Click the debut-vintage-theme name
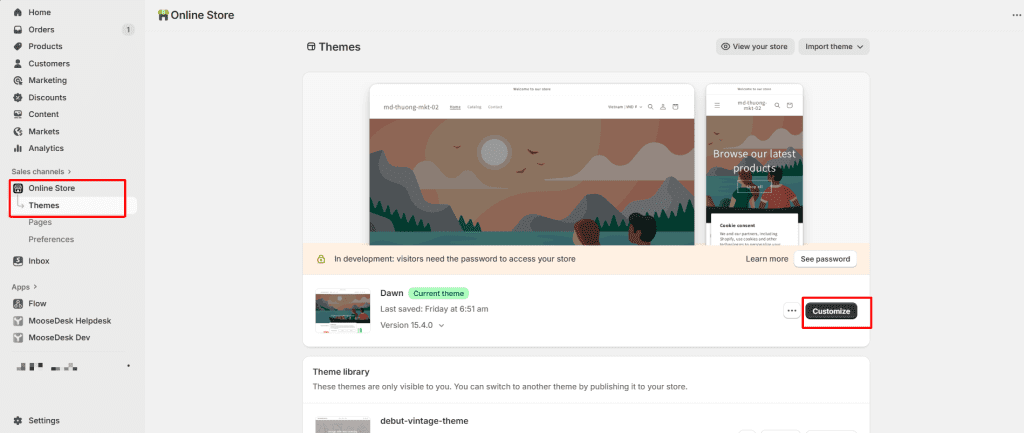This screenshot has width=1024, height=433. pos(424,421)
